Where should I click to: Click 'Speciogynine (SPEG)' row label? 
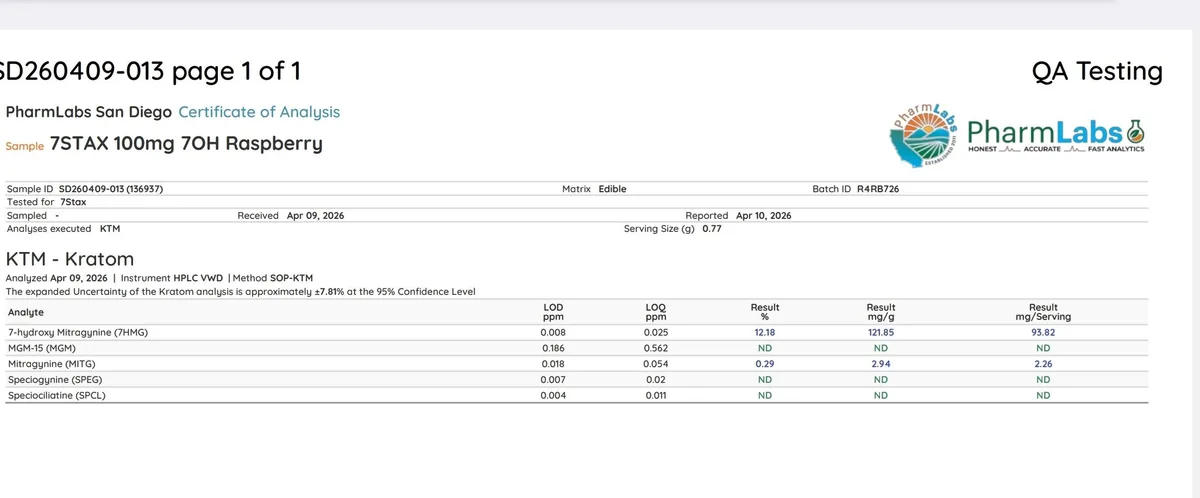click(x=57, y=380)
